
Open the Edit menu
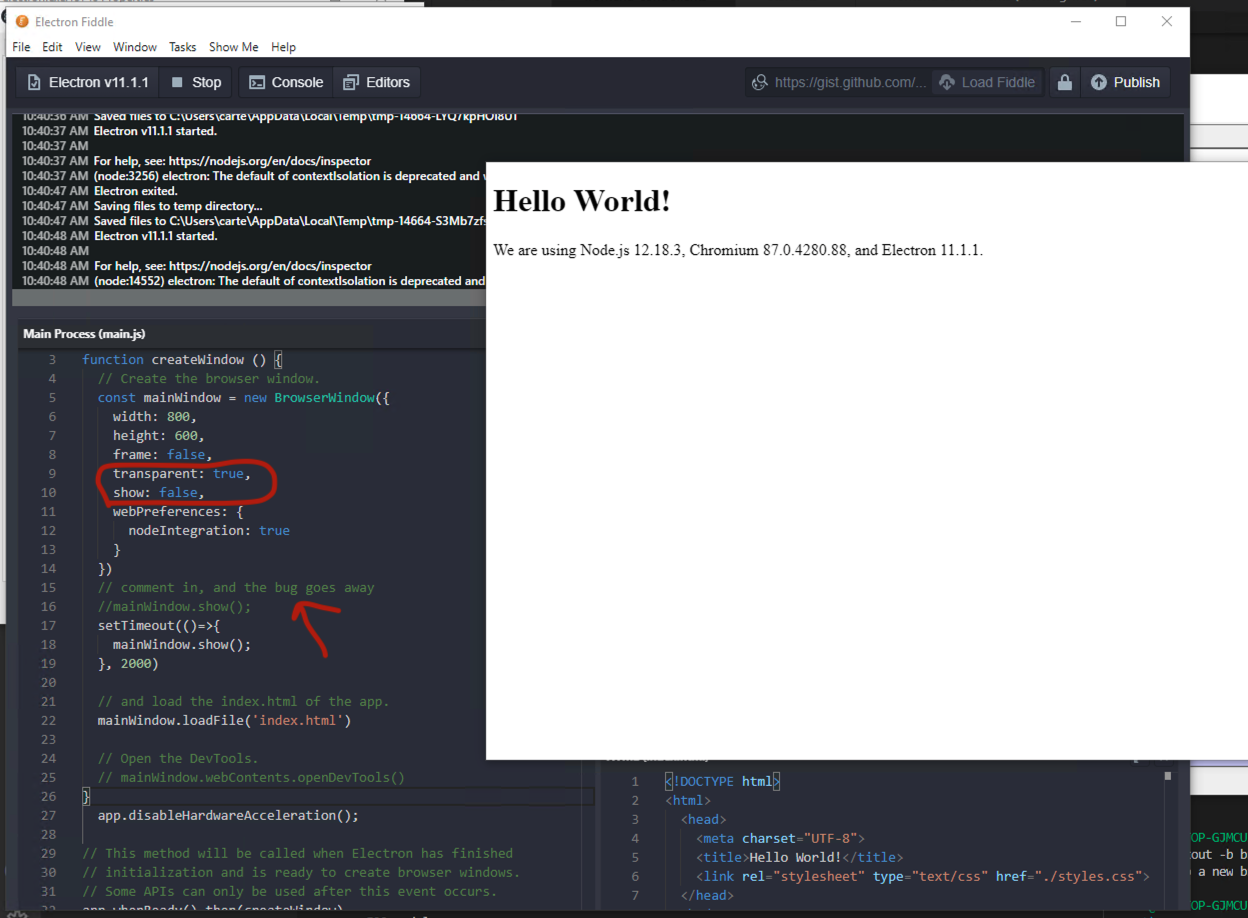click(x=52, y=47)
